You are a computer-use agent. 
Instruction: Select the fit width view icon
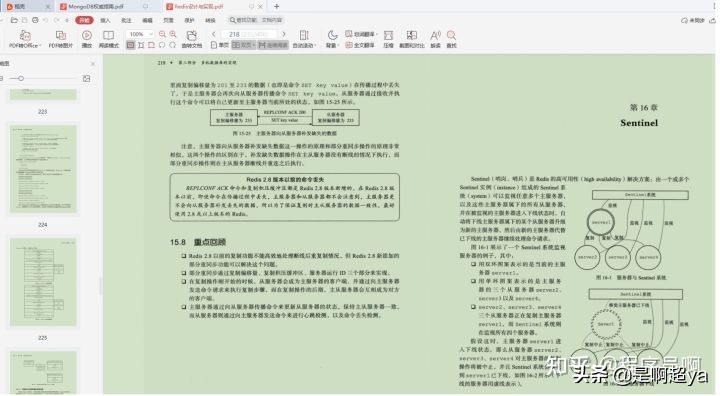141,45
